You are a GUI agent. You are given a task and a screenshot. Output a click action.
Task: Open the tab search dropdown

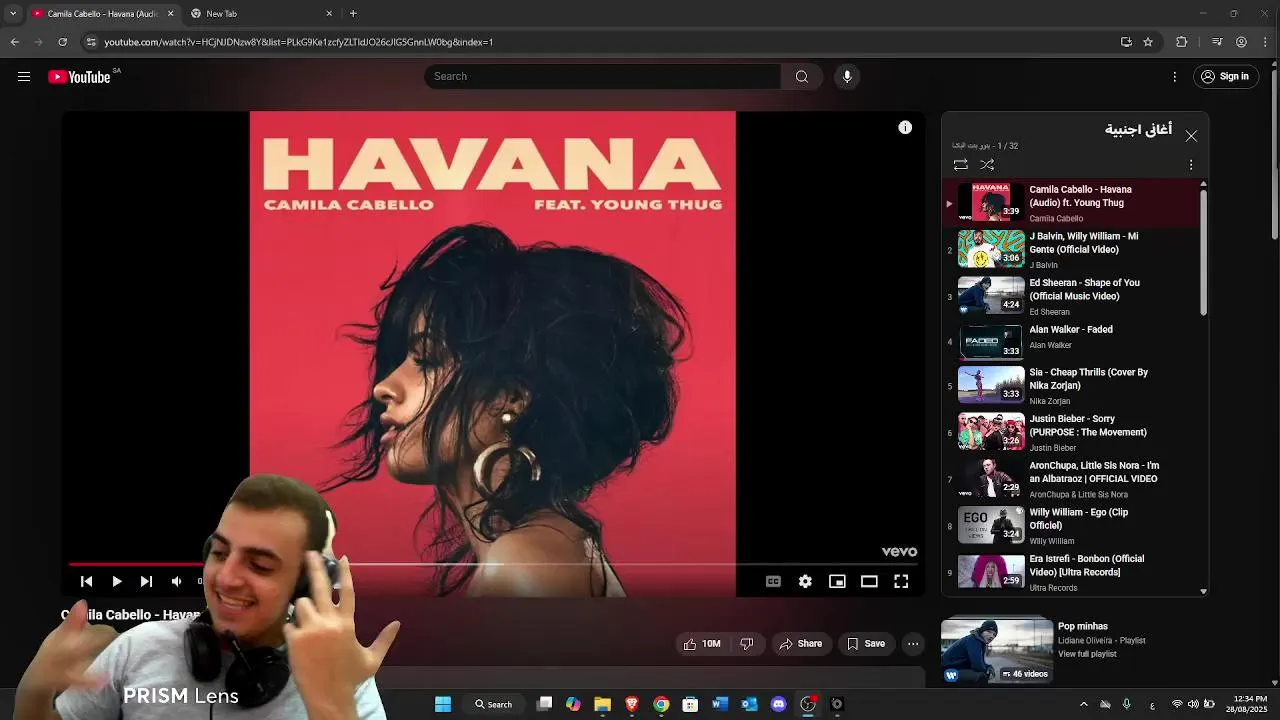coord(12,14)
